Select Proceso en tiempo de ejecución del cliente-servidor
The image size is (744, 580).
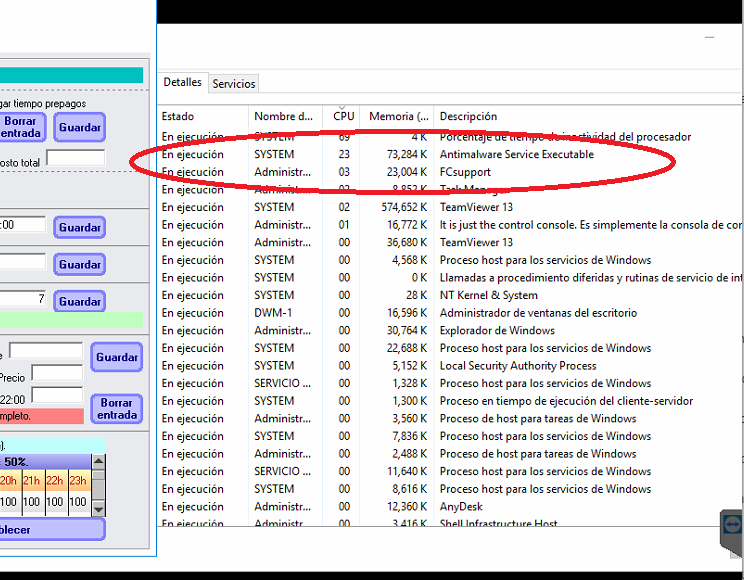click(450, 401)
